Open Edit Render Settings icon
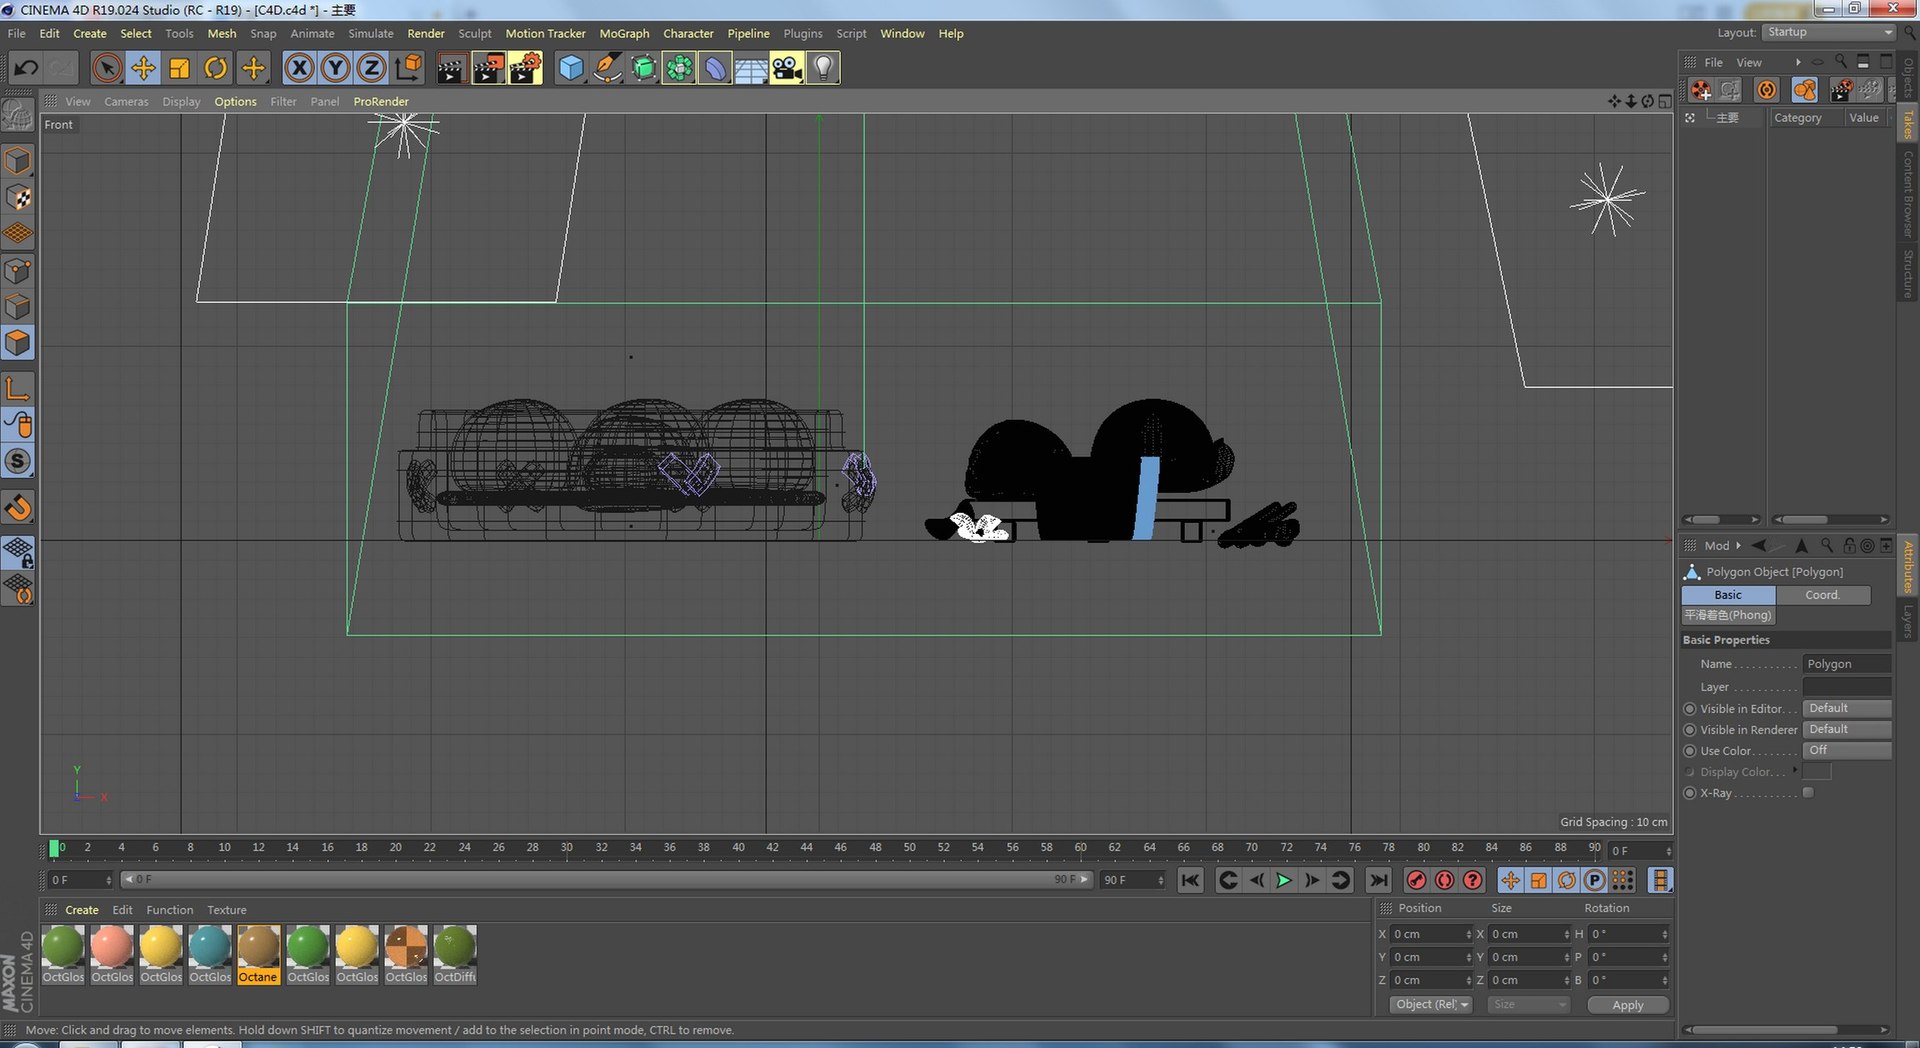 (x=525, y=68)
